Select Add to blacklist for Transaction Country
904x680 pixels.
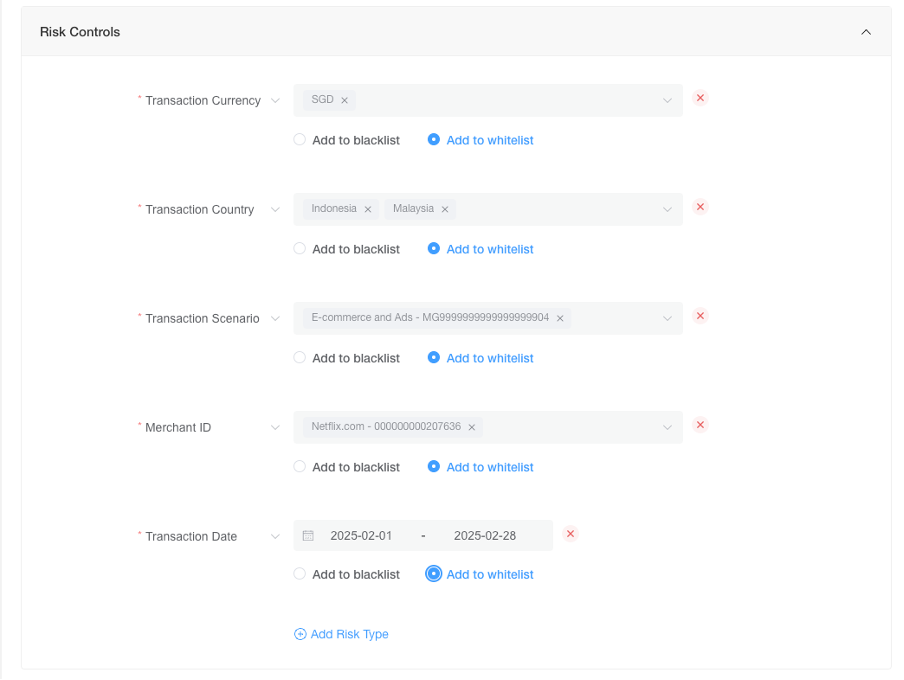(346, 249)
